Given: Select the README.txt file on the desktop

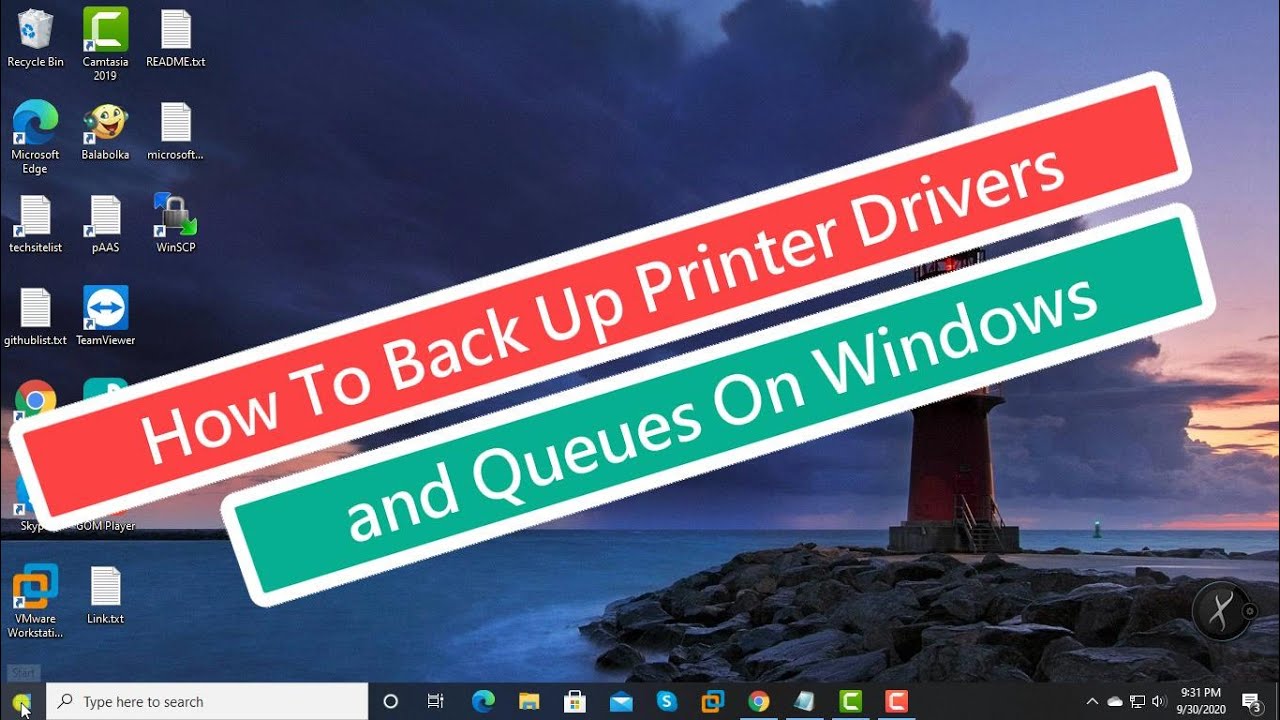Looking at the screenshot, I should tap(176, 38).
